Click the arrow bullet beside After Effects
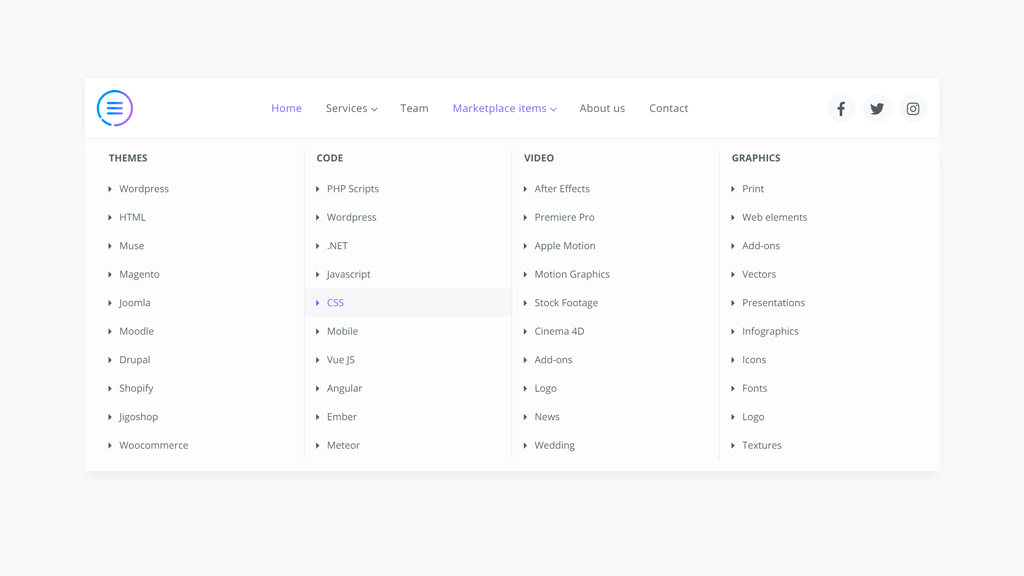The height and width of the screenshot is (576, 1024). [x=525, y=189]
